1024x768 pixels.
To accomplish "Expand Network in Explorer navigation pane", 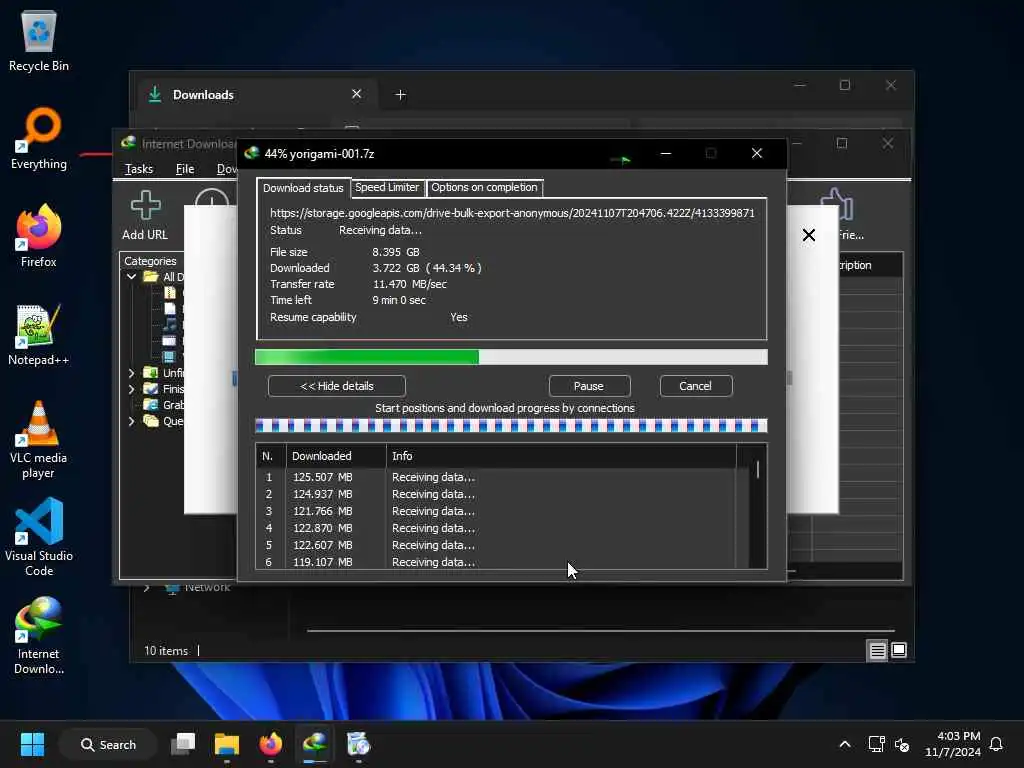I will [x=146, y=588].
